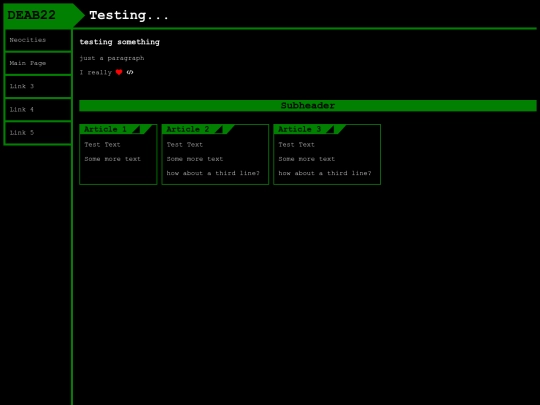The width and height of the screenshot is (540, 405).
Task: Click 'Test Text' in Article 1
Action: click(x=102, y=145)
